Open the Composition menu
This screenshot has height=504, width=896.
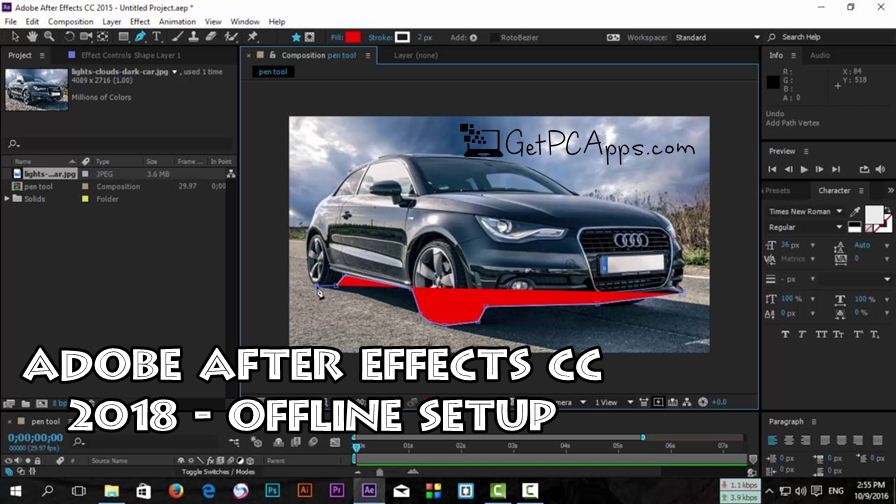[x=70, y=22]
